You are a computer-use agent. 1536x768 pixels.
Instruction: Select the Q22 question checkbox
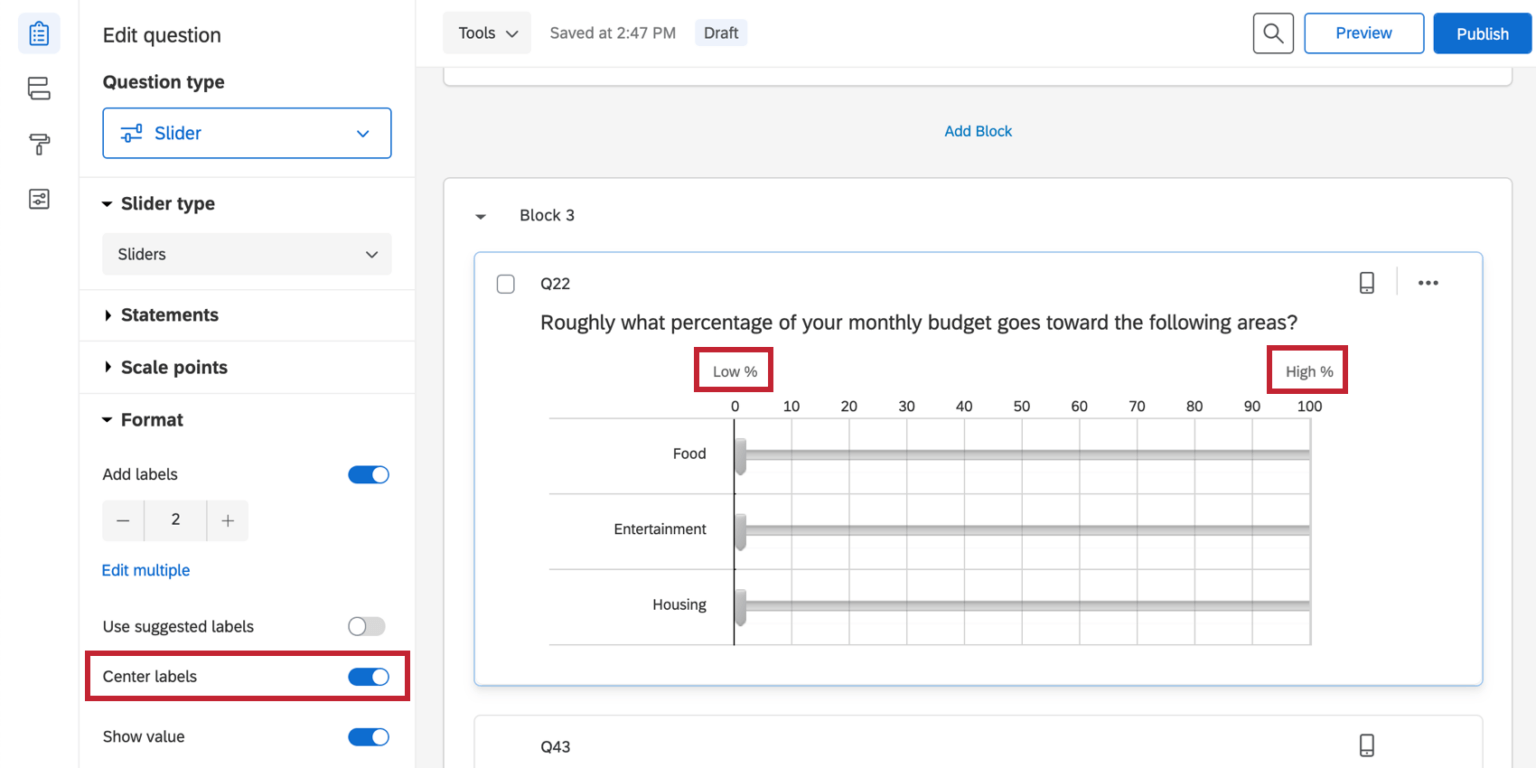pyautogui.click(x=506, y=284)
